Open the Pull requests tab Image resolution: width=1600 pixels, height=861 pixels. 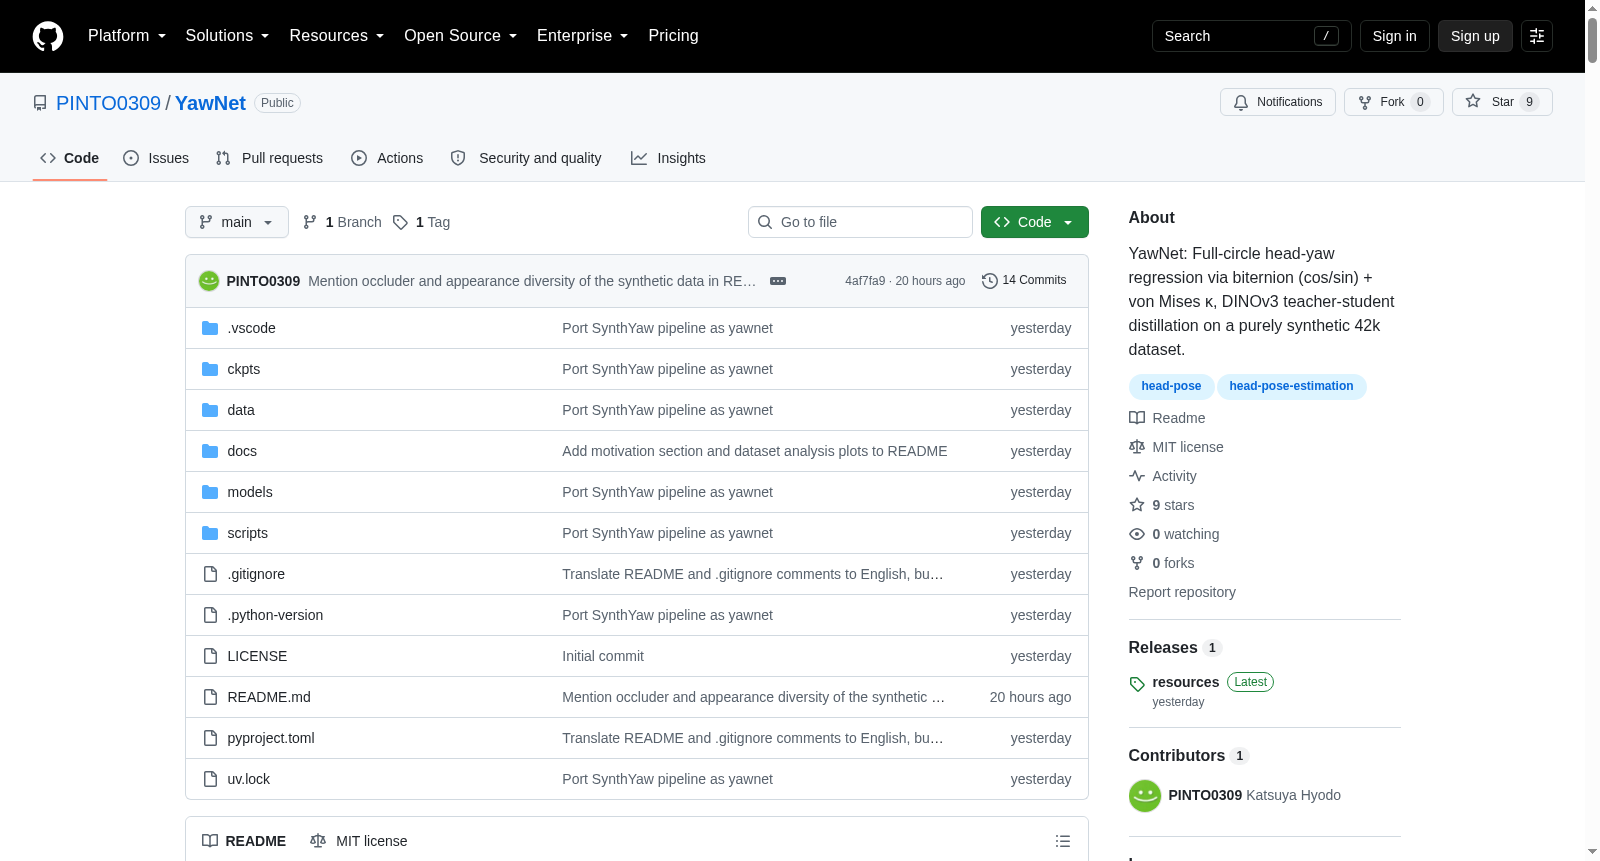(x=269, y=158)
